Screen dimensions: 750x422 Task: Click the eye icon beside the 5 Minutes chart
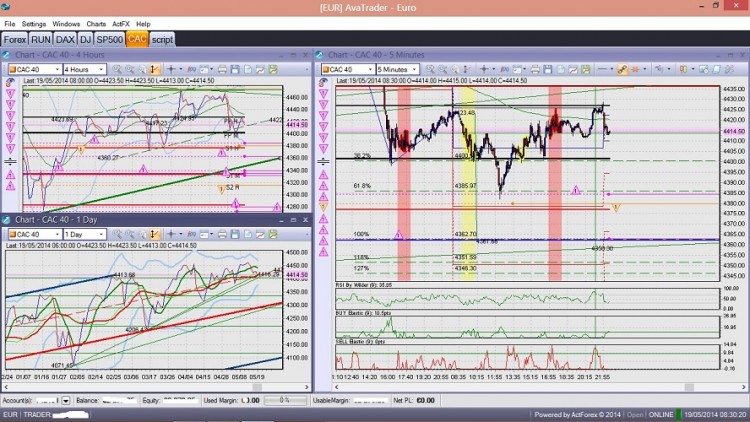(323, 83)
